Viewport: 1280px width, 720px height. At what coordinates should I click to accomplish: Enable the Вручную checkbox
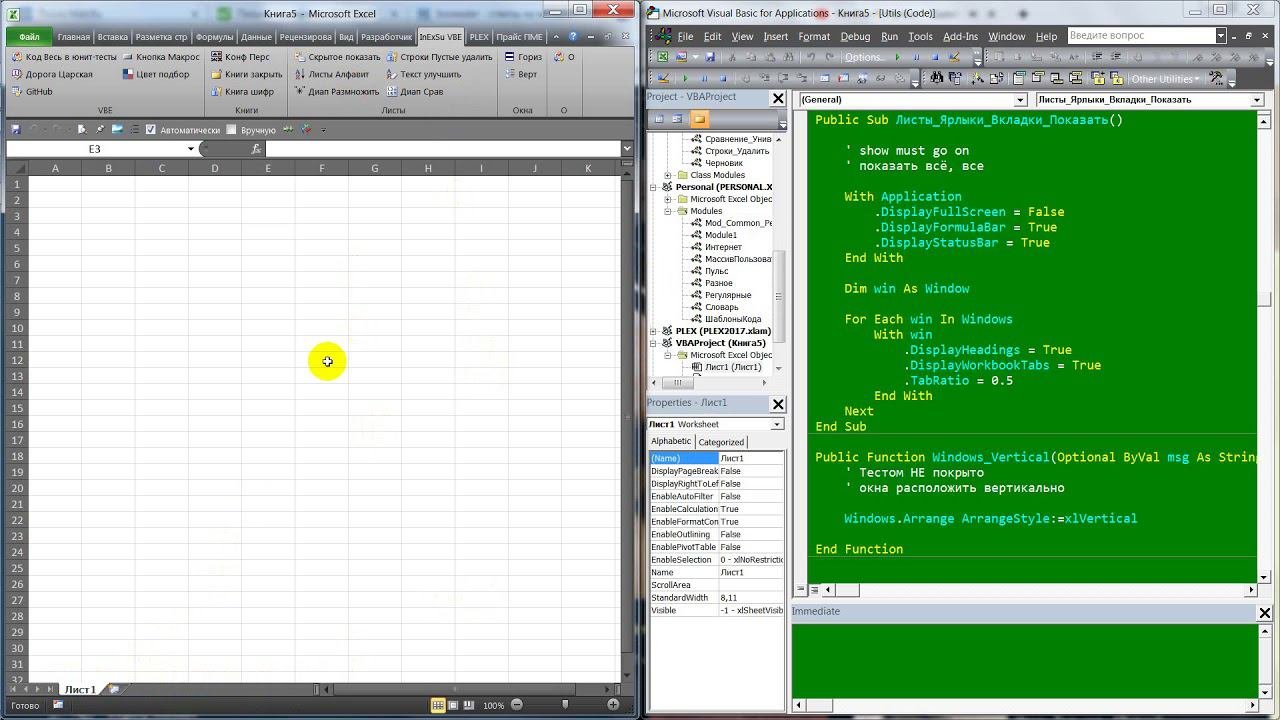232,130
